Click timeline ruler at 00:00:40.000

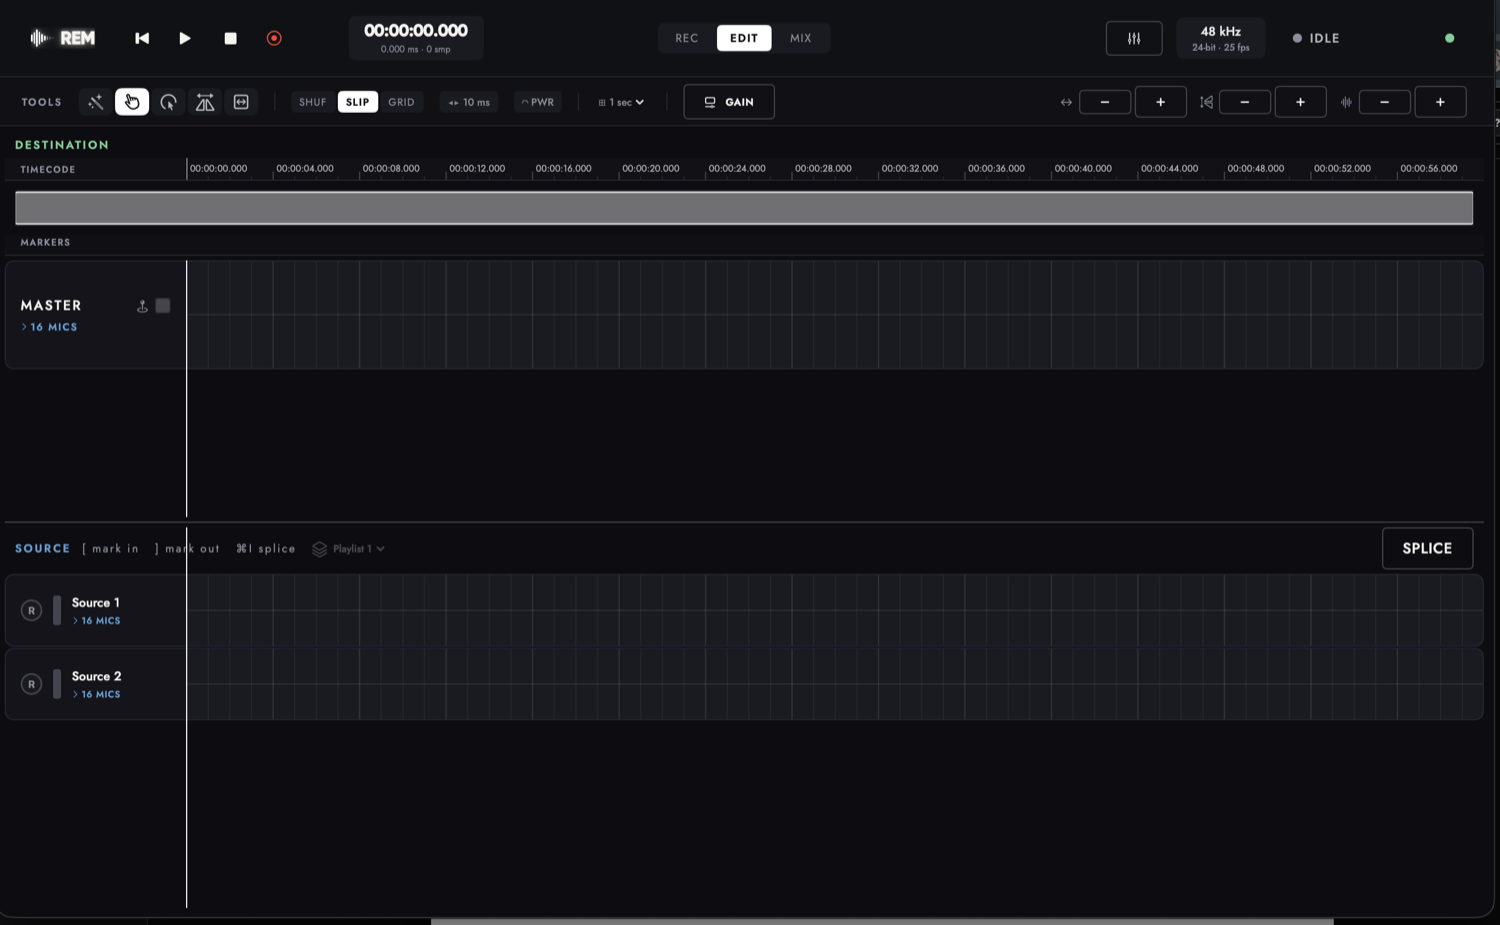coord(1083,169)
